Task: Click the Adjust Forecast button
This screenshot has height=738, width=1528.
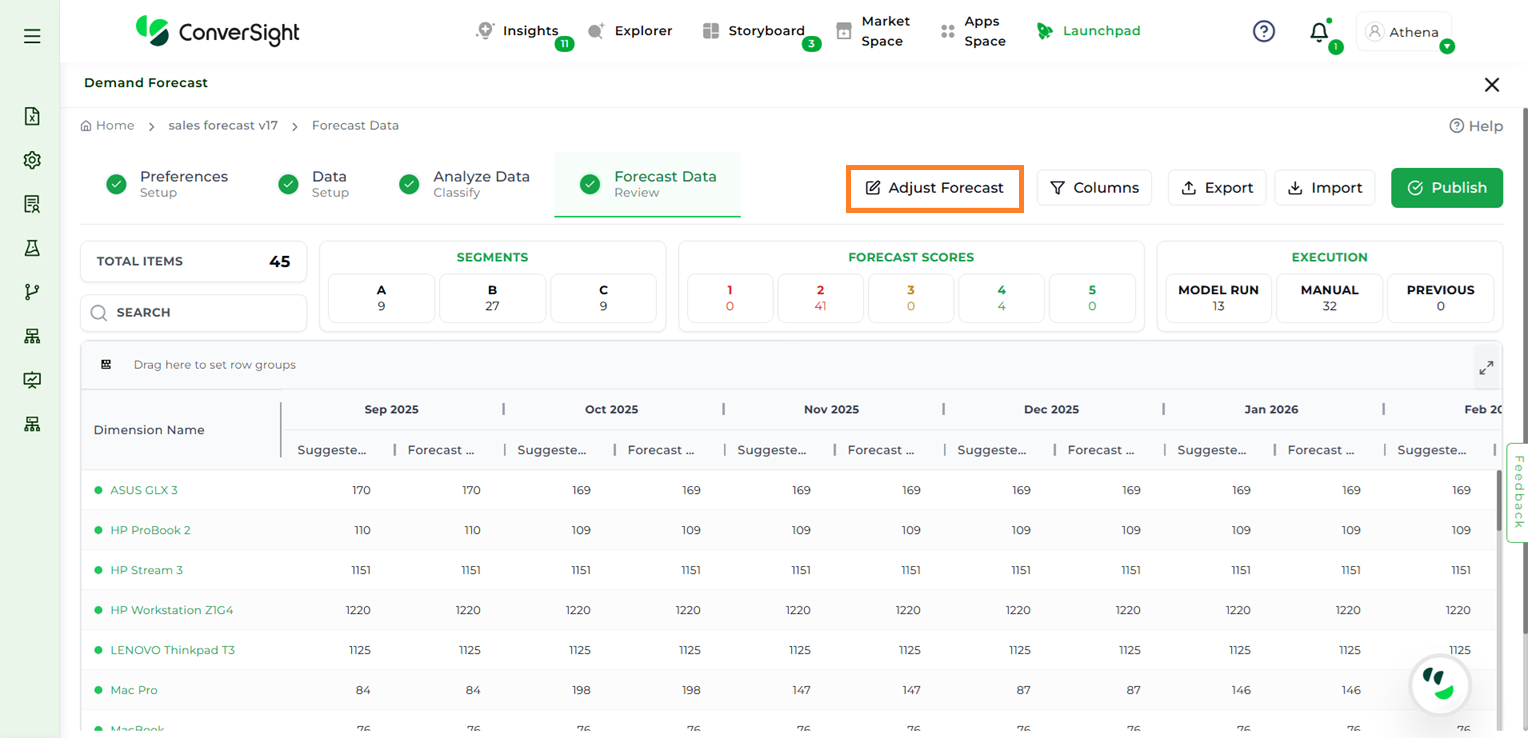Action: pyautogui.click(x=934, y=188)
